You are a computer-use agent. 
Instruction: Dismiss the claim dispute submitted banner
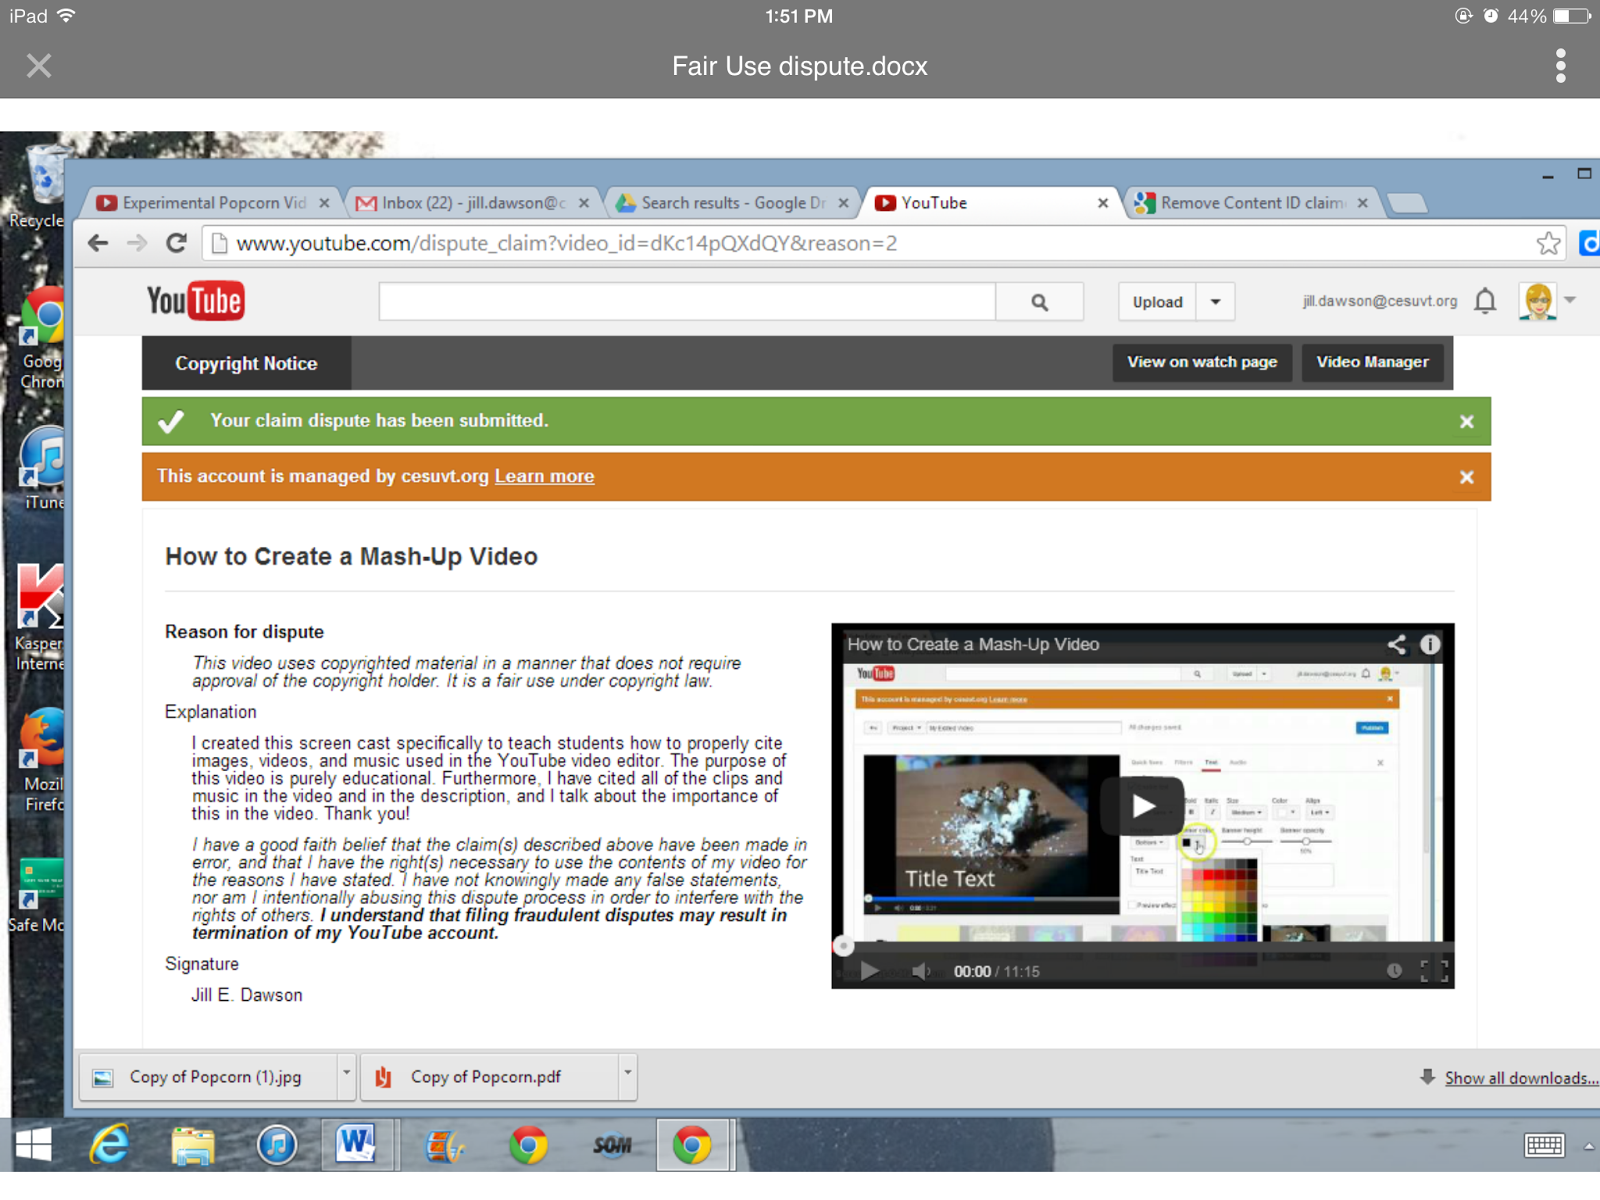1467,422
